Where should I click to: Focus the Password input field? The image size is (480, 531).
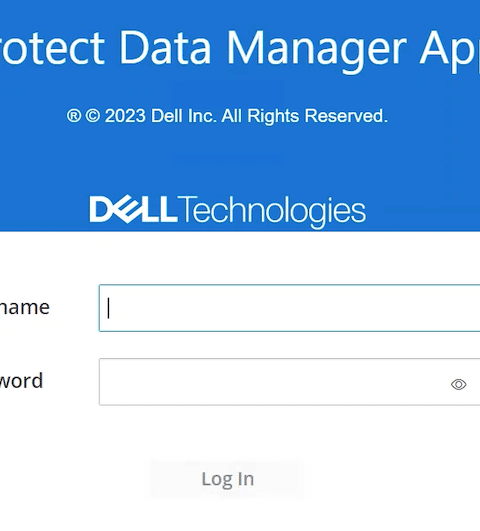point(290,382)
